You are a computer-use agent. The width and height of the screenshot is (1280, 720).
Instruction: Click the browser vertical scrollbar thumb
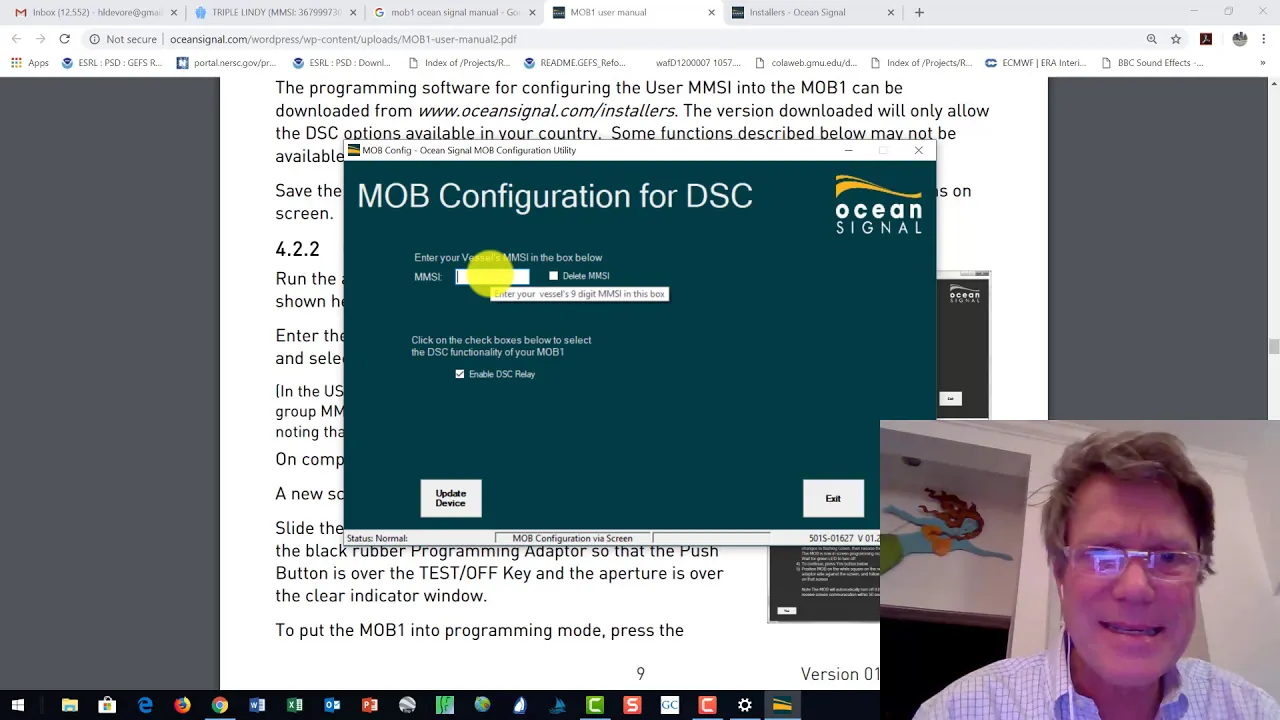coord(1274,347)
